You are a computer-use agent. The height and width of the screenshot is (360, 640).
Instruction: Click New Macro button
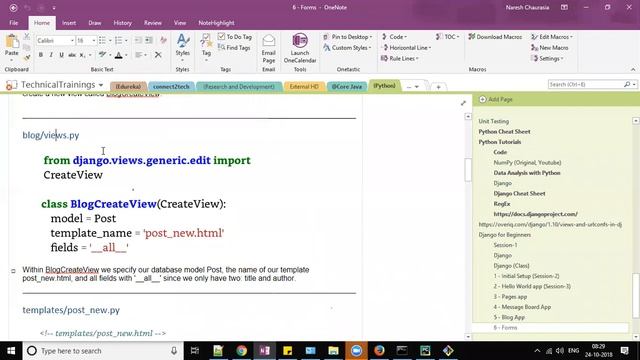549,48
